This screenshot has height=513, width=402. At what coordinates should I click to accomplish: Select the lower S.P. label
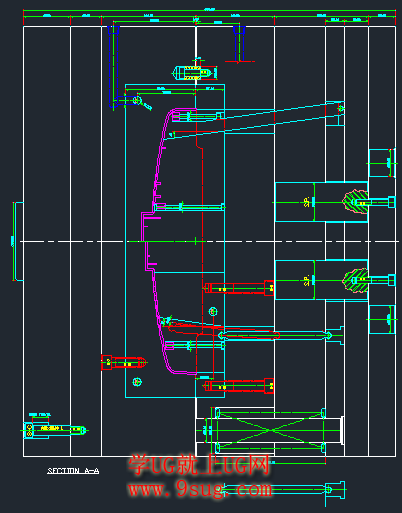pos(307,280)
